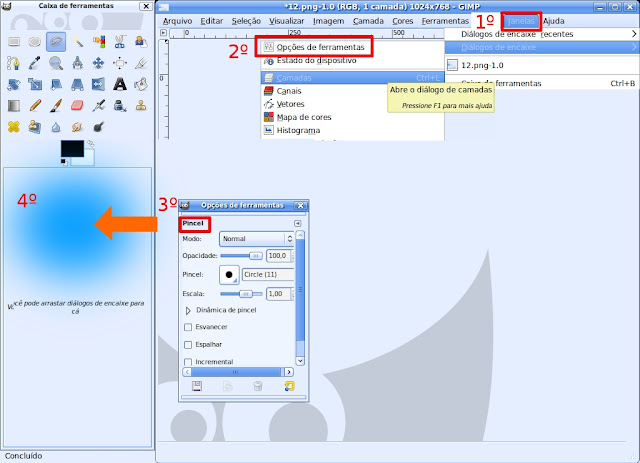This screenshot has width=640, height=463.
Task: Select the Move tool
Action: (x=98, y=63)
